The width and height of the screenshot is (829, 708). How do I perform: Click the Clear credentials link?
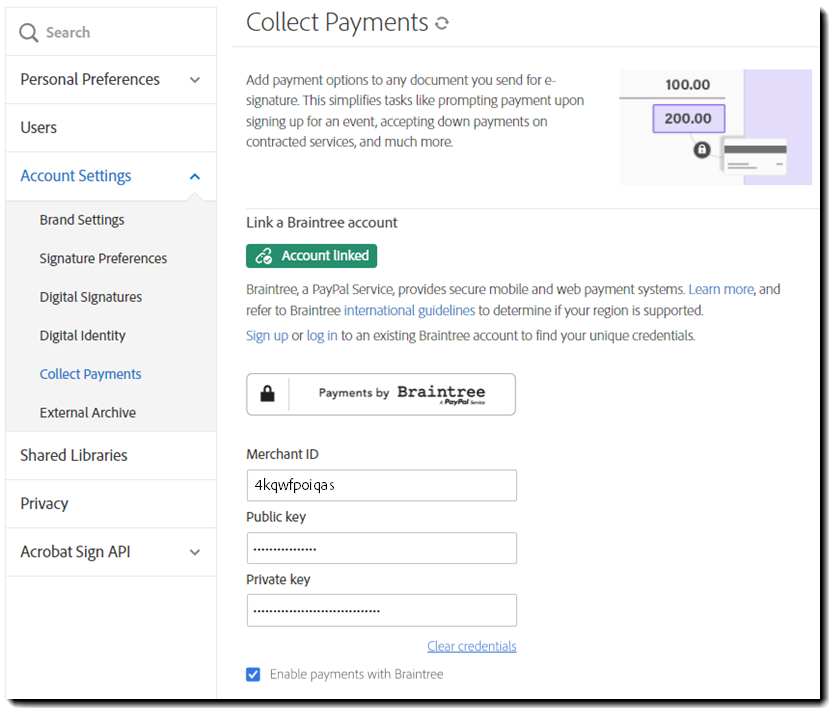[x=471, y=646]
